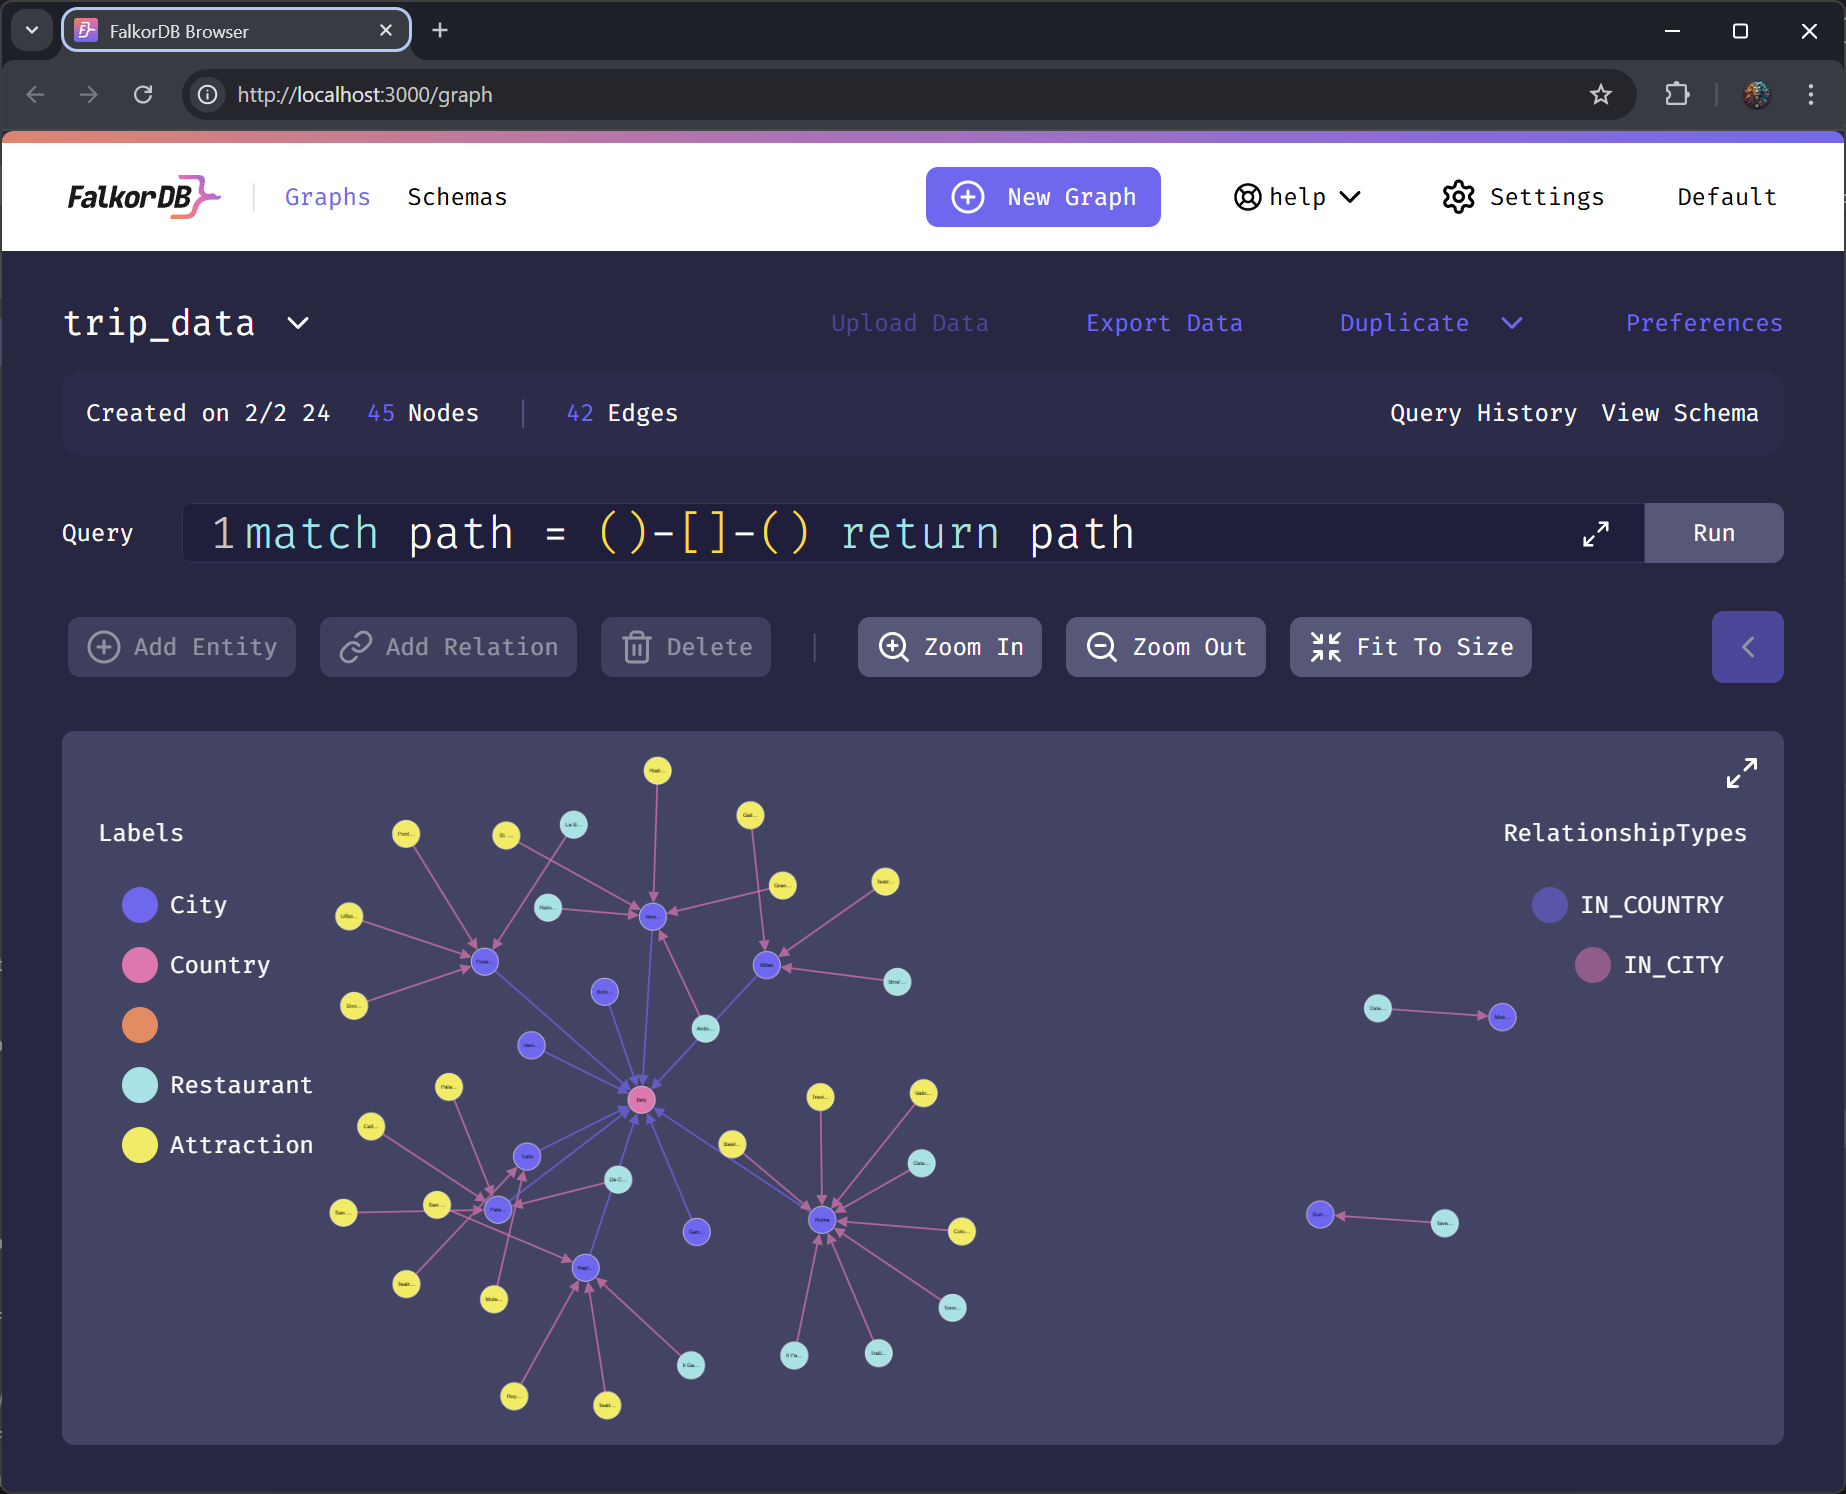Run the current query
This screenshot has width=1846, height=1494.
pos(1713,533)
